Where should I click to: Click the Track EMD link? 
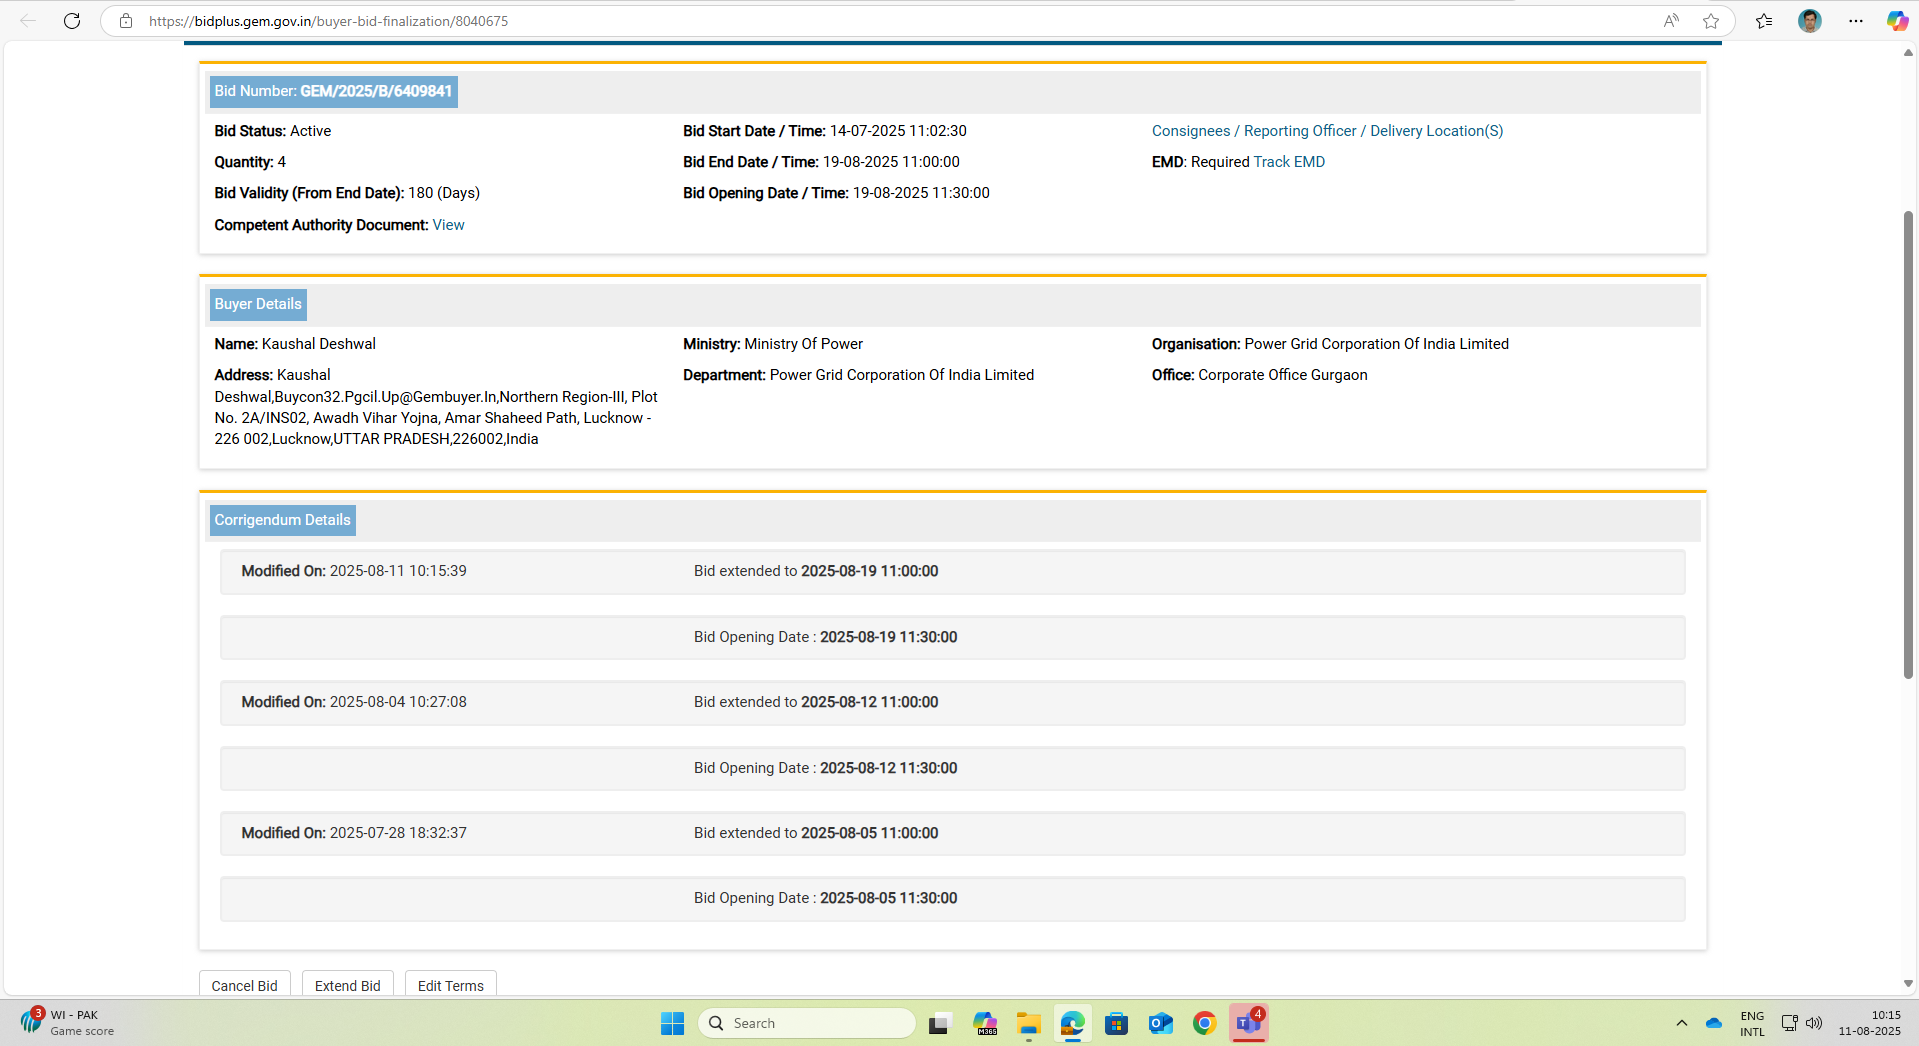(x=1289, y=162)
